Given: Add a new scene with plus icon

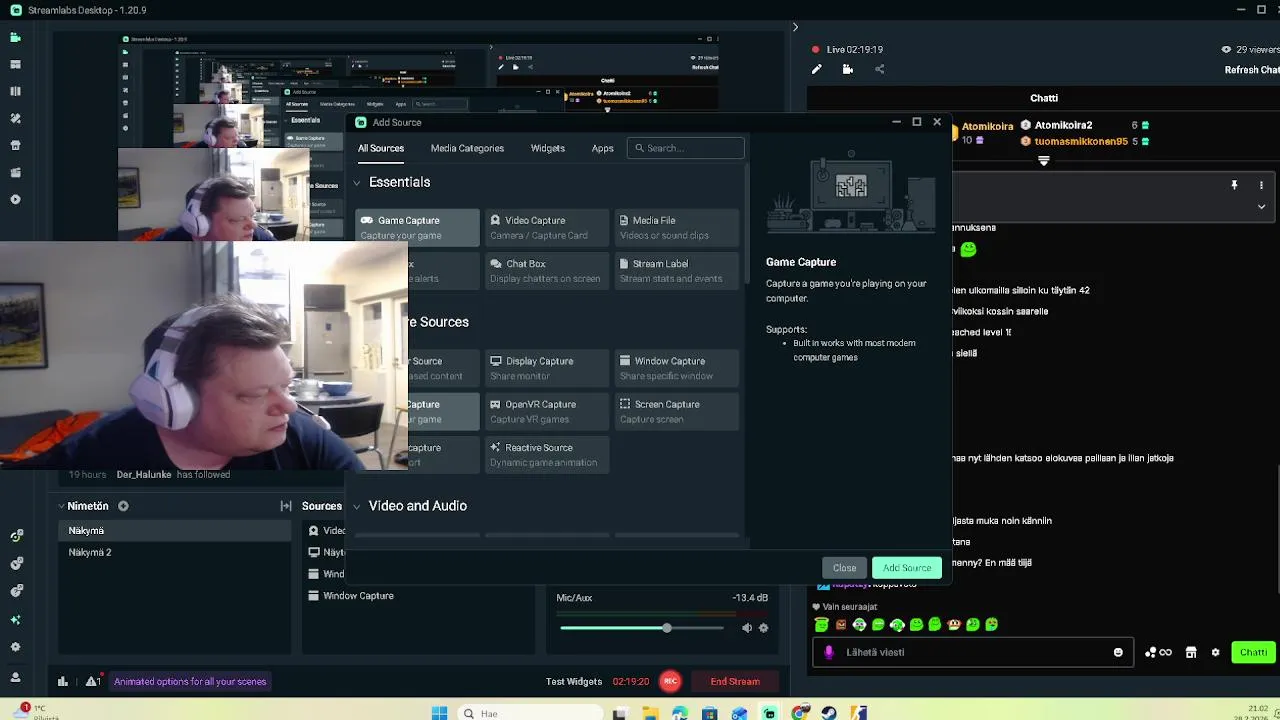Looking at the screenshot, I should [123, 506].
